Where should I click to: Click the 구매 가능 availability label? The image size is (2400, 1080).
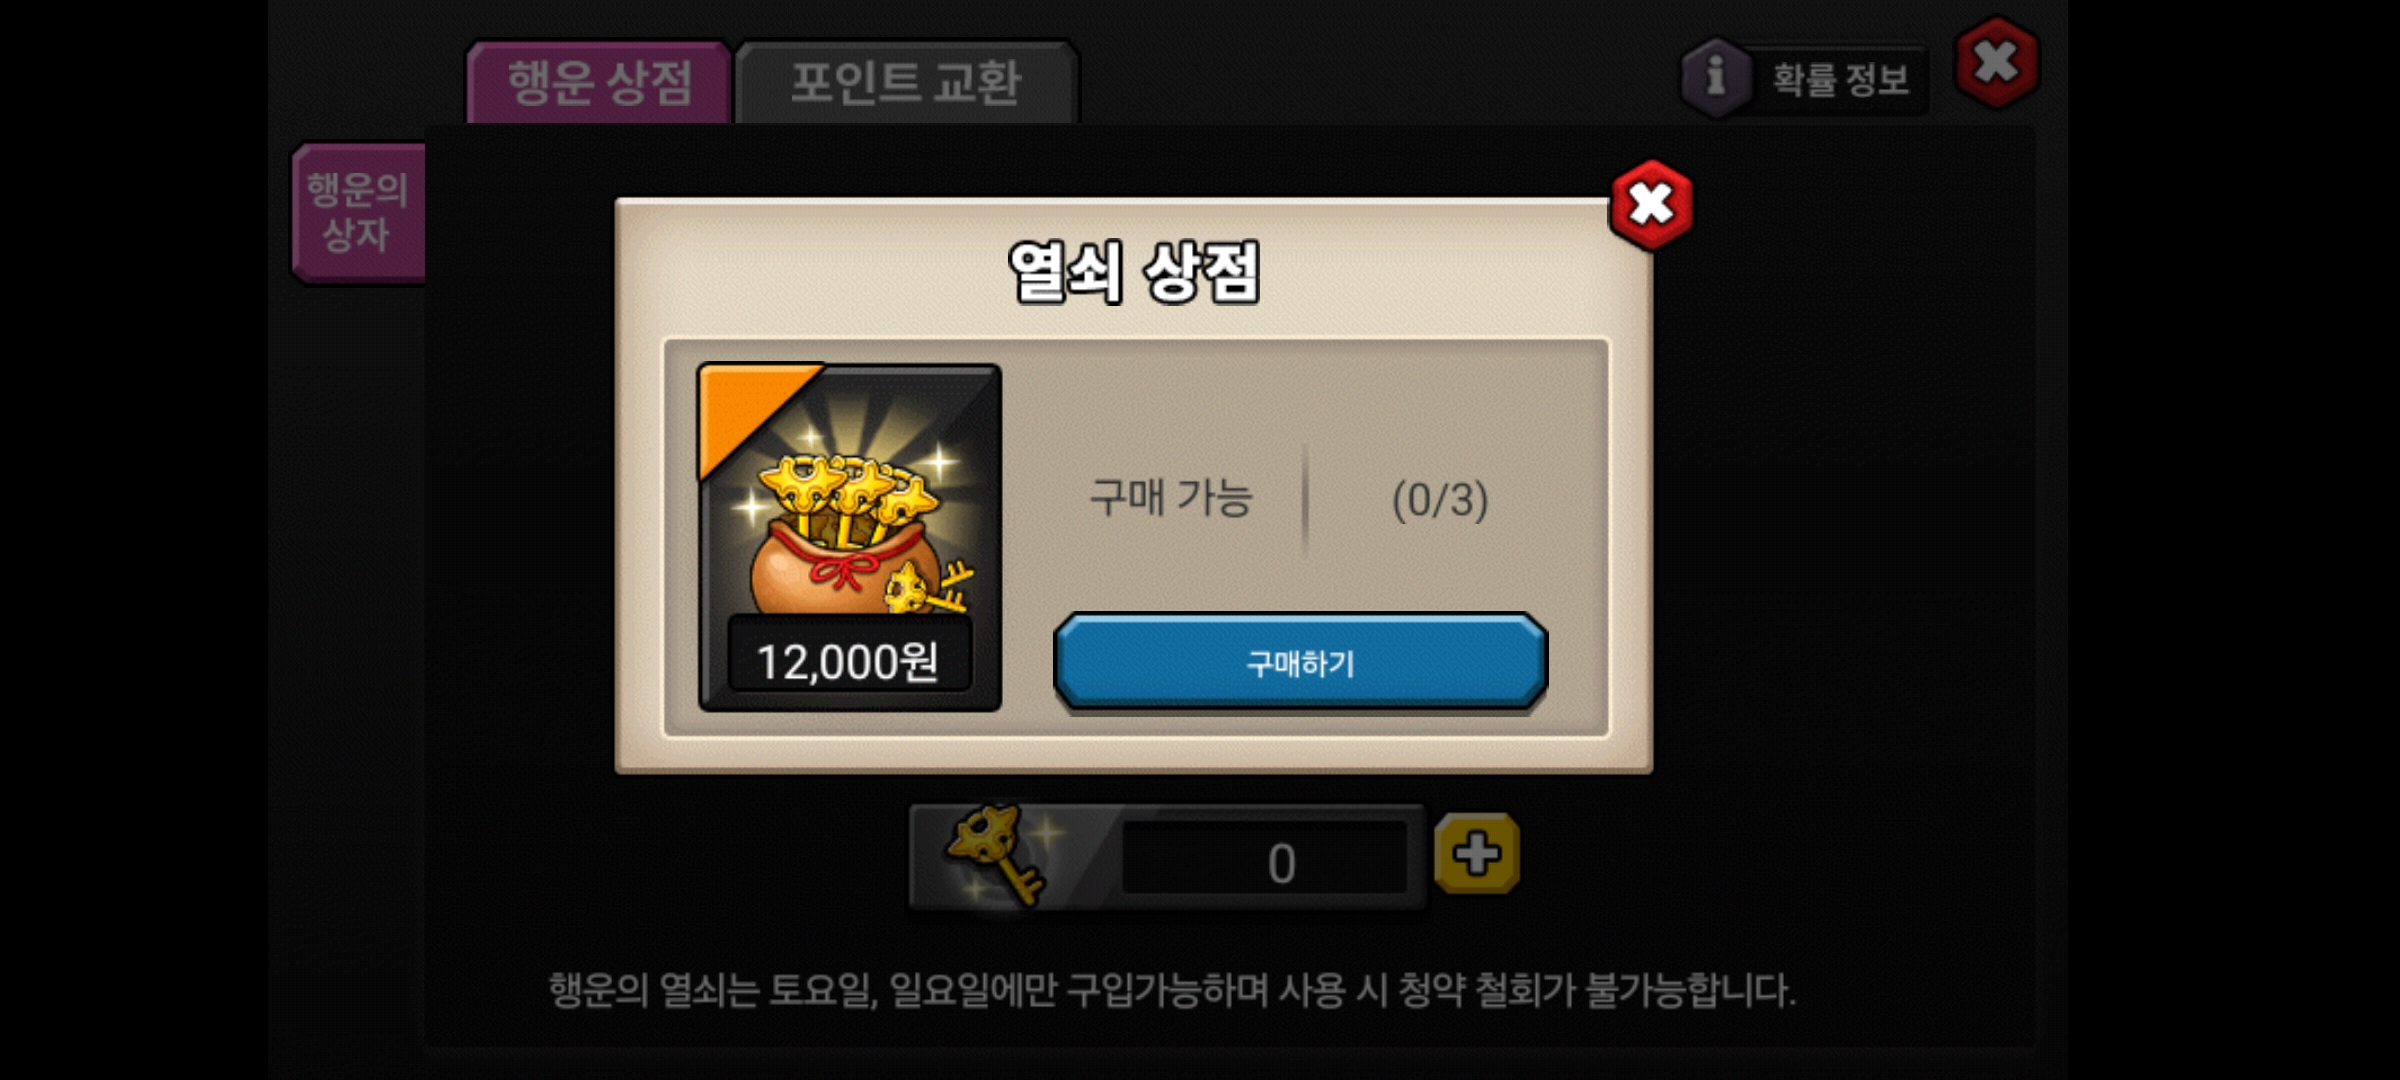pyautogui.click(x=1170, y=497)
